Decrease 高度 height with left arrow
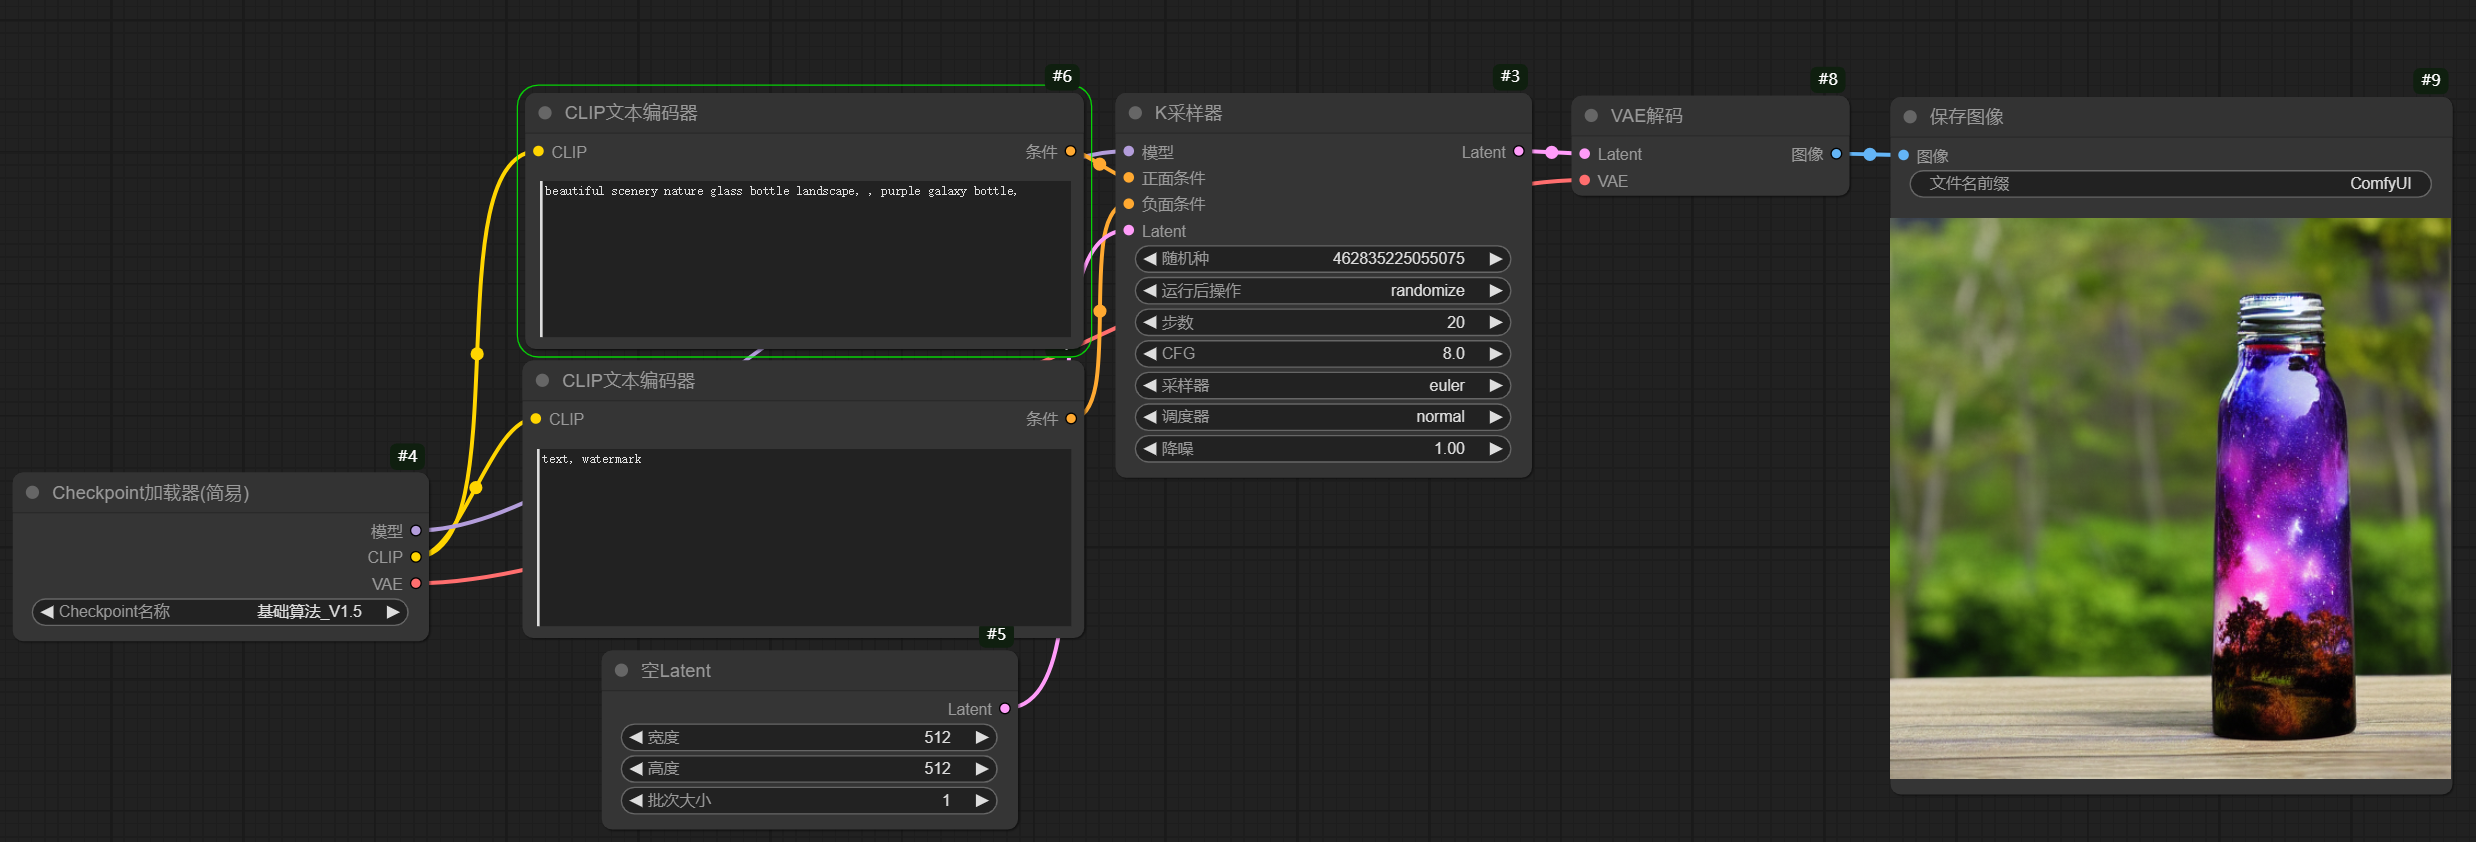Viewport: 2476px width, 842px height. [636, 768]
